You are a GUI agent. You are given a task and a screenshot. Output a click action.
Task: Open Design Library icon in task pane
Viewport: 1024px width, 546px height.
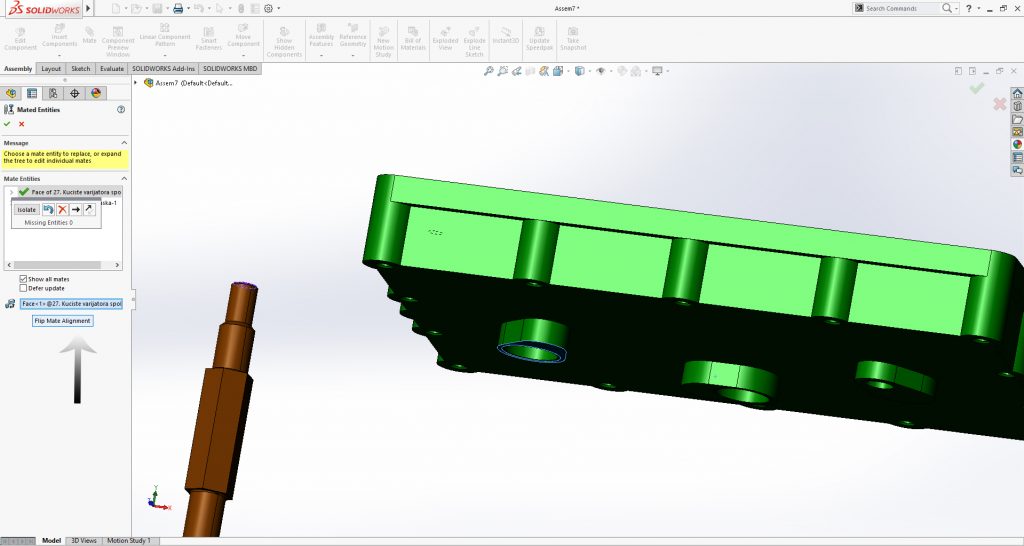tap(1017, 106)
